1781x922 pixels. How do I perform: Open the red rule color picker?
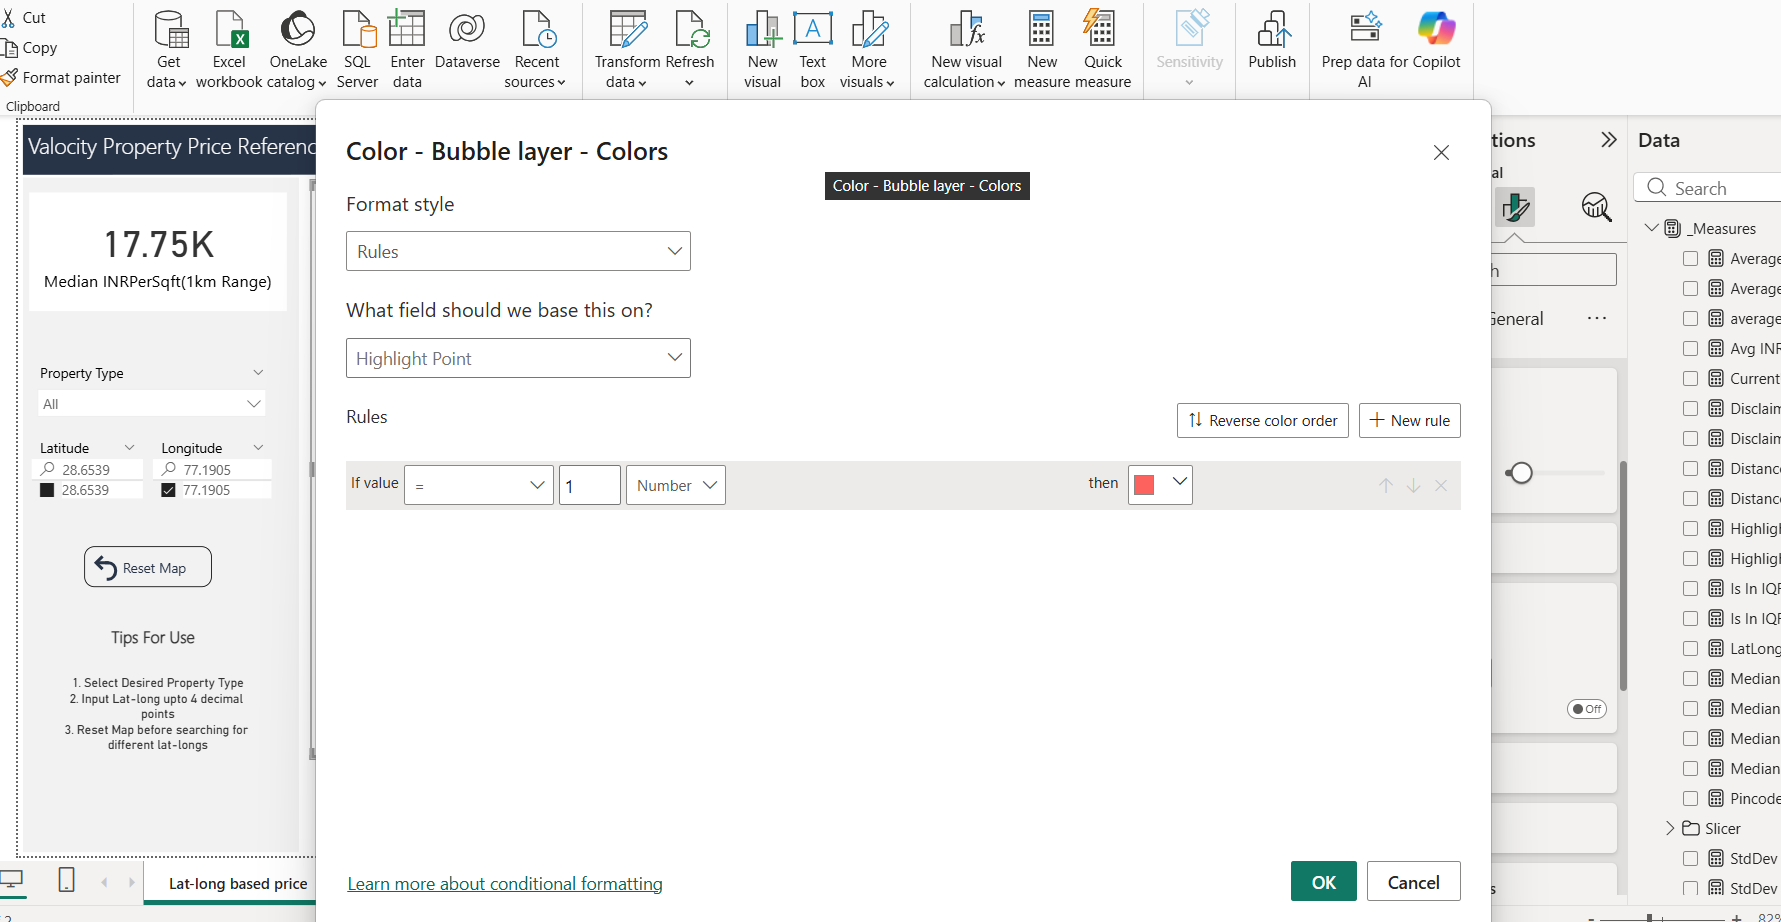tap(1160, 485)
